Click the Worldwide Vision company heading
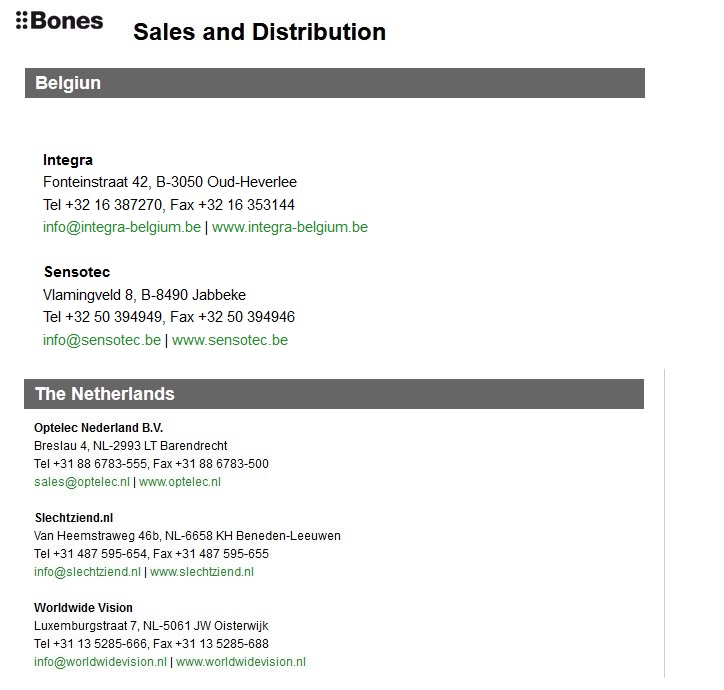Viewport: 724px width, 690px height. (x=83, y=608)
